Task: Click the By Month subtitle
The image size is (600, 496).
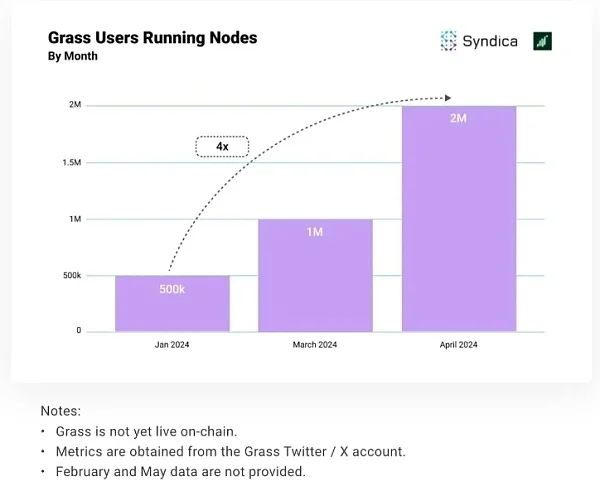Action: point(73,57)
